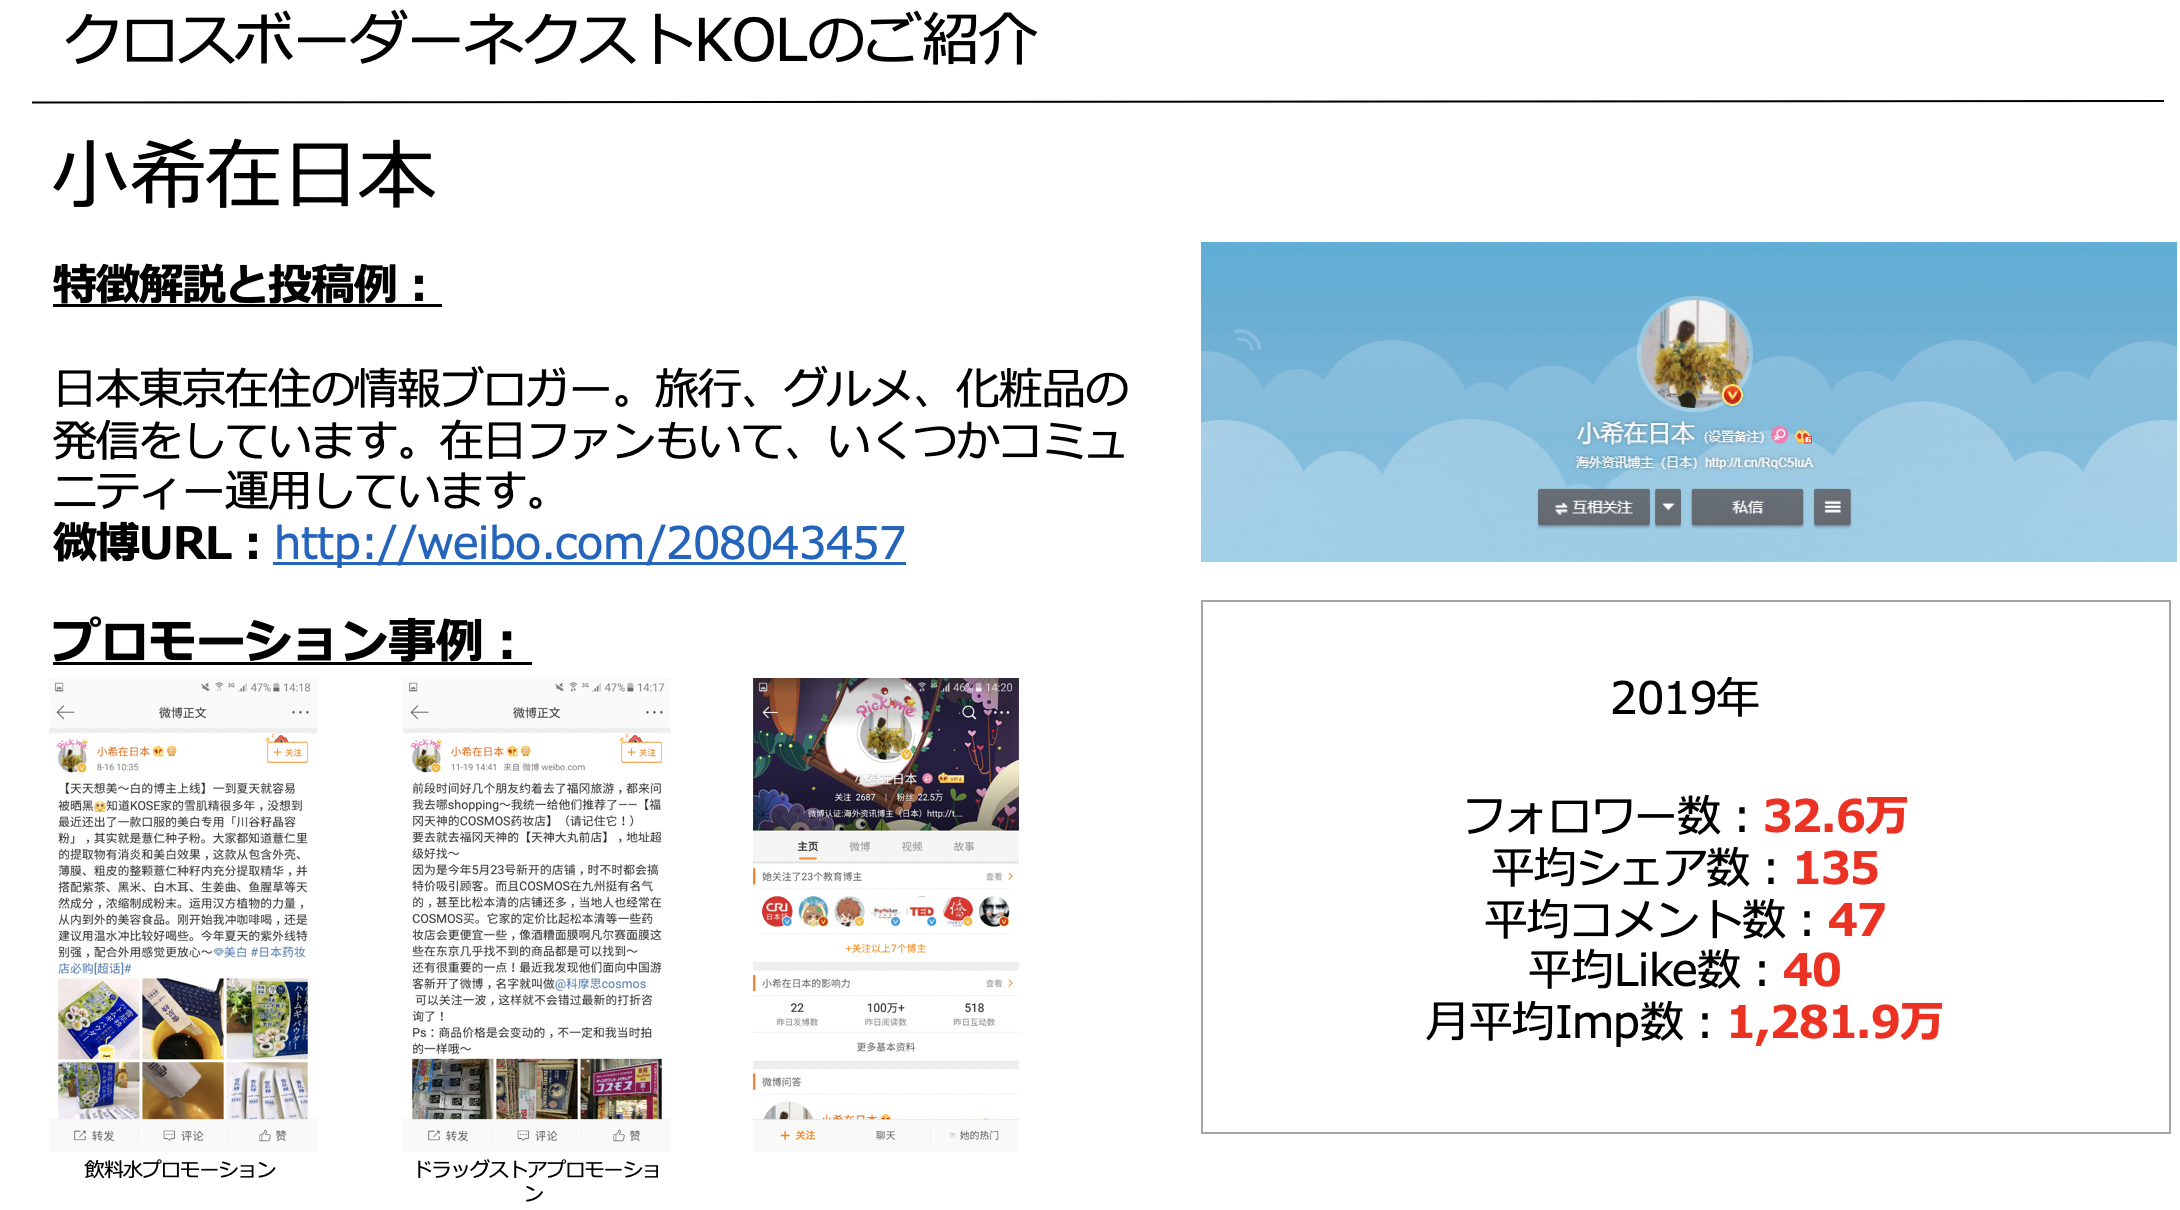Tap +关注 at bottom of mobile profile

point(798,1135)
